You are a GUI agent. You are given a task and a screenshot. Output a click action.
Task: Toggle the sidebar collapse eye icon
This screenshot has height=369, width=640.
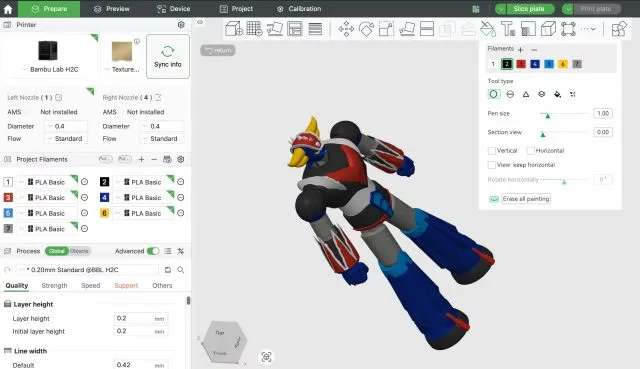click(x=200, y=22)
